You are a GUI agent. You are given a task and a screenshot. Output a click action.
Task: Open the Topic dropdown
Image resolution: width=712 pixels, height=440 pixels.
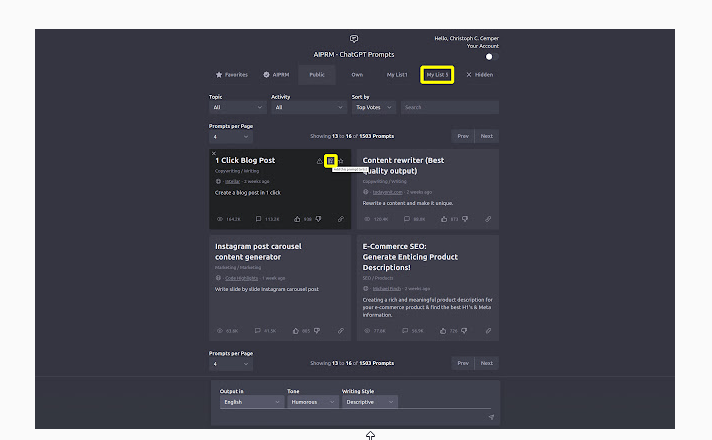pos(237,107)
